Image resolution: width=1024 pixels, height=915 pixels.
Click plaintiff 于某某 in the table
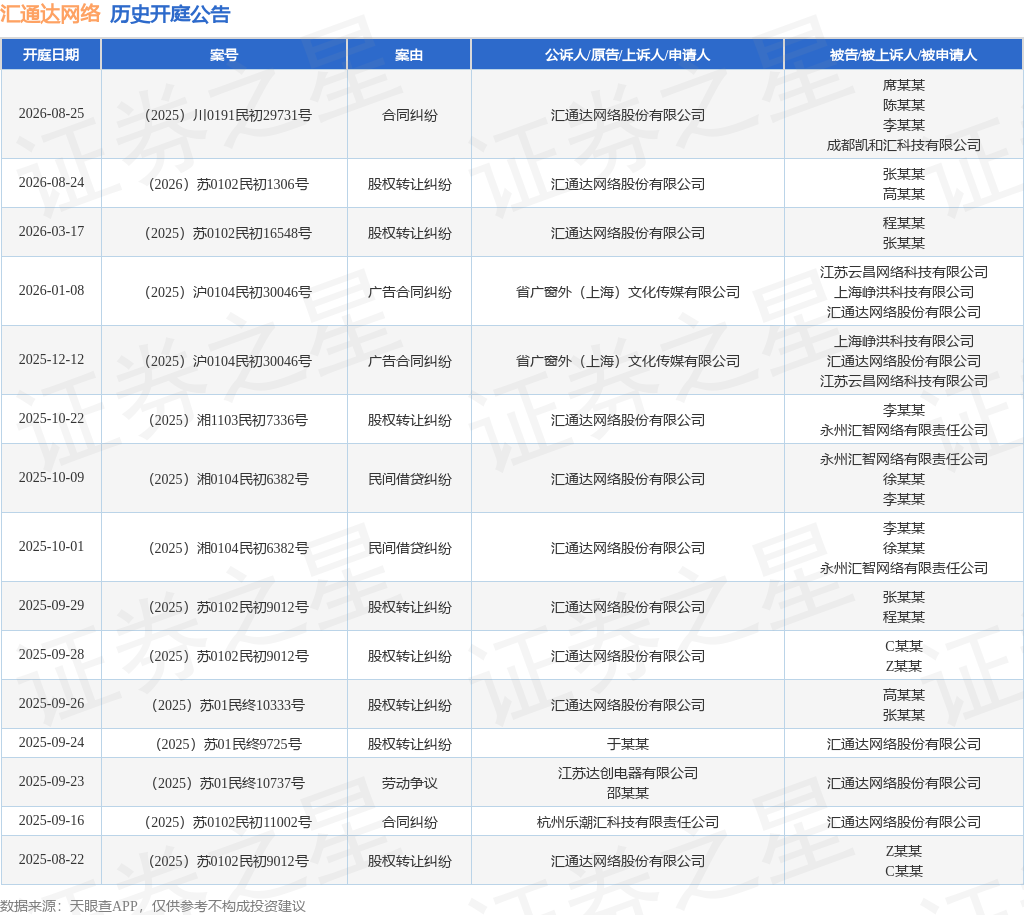coord(628,744)
